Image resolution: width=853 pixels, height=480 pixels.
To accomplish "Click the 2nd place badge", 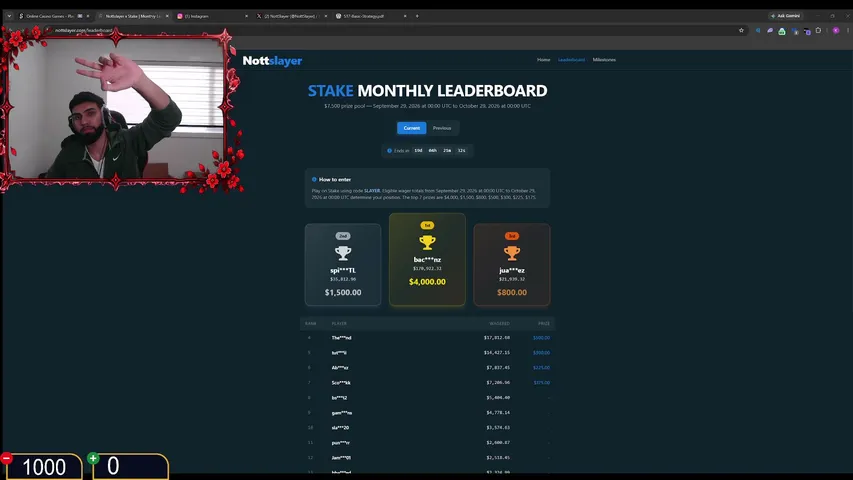I will point(343,236).
